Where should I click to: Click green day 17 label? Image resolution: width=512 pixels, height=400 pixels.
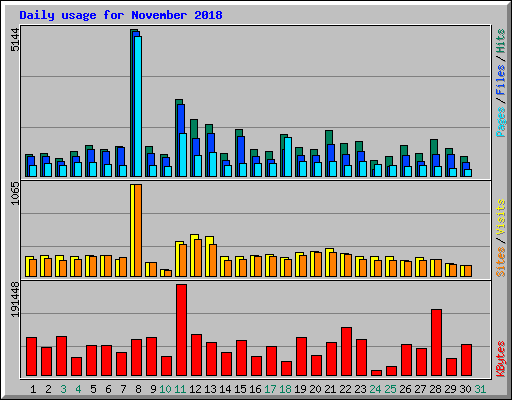tap(270, 389)
